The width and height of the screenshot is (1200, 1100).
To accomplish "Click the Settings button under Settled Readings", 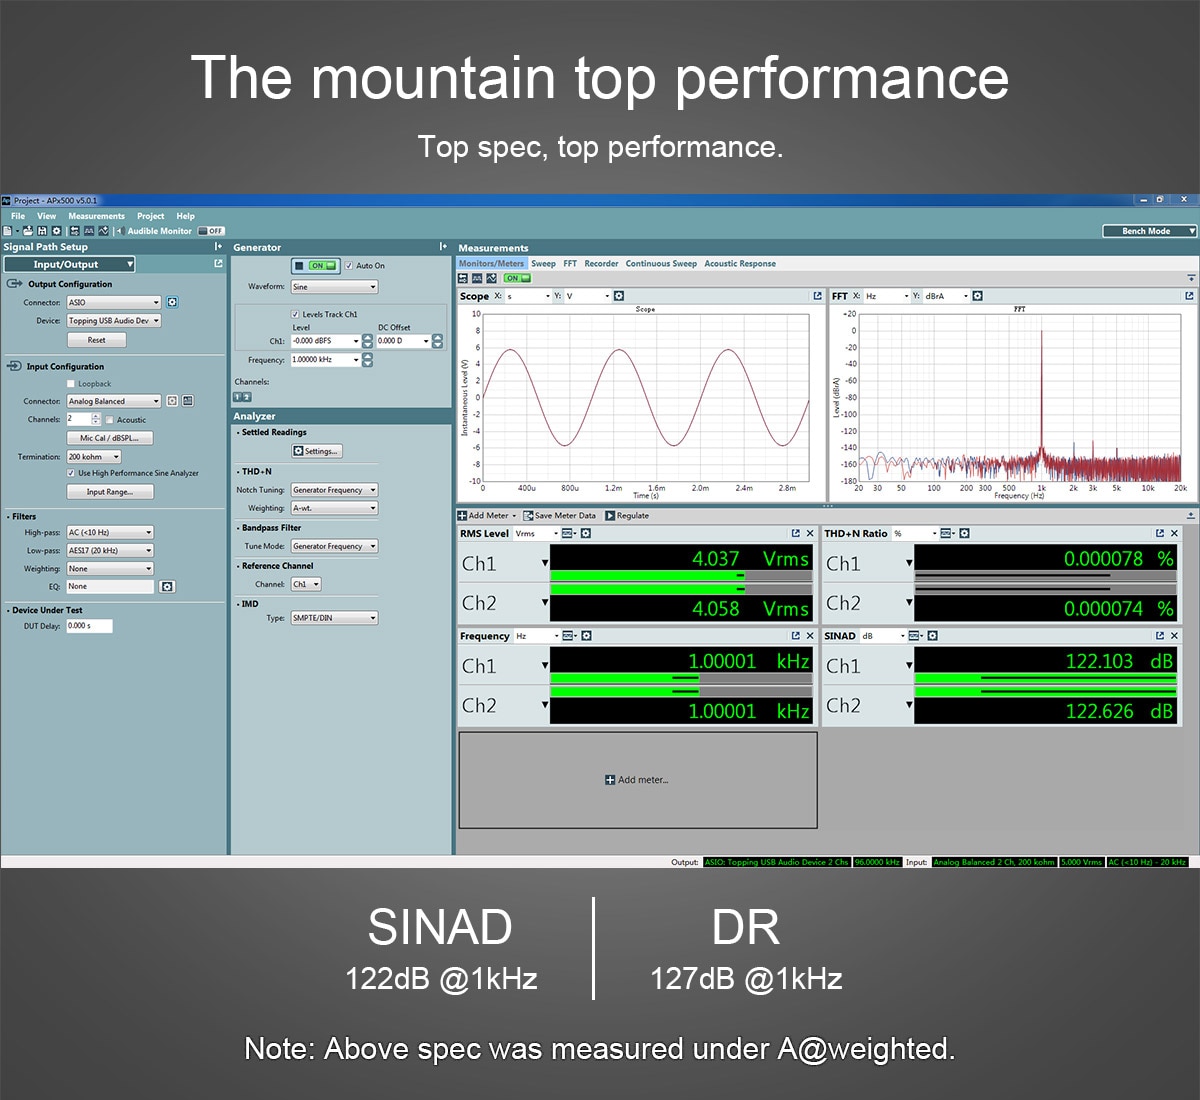I will [317, 451].
